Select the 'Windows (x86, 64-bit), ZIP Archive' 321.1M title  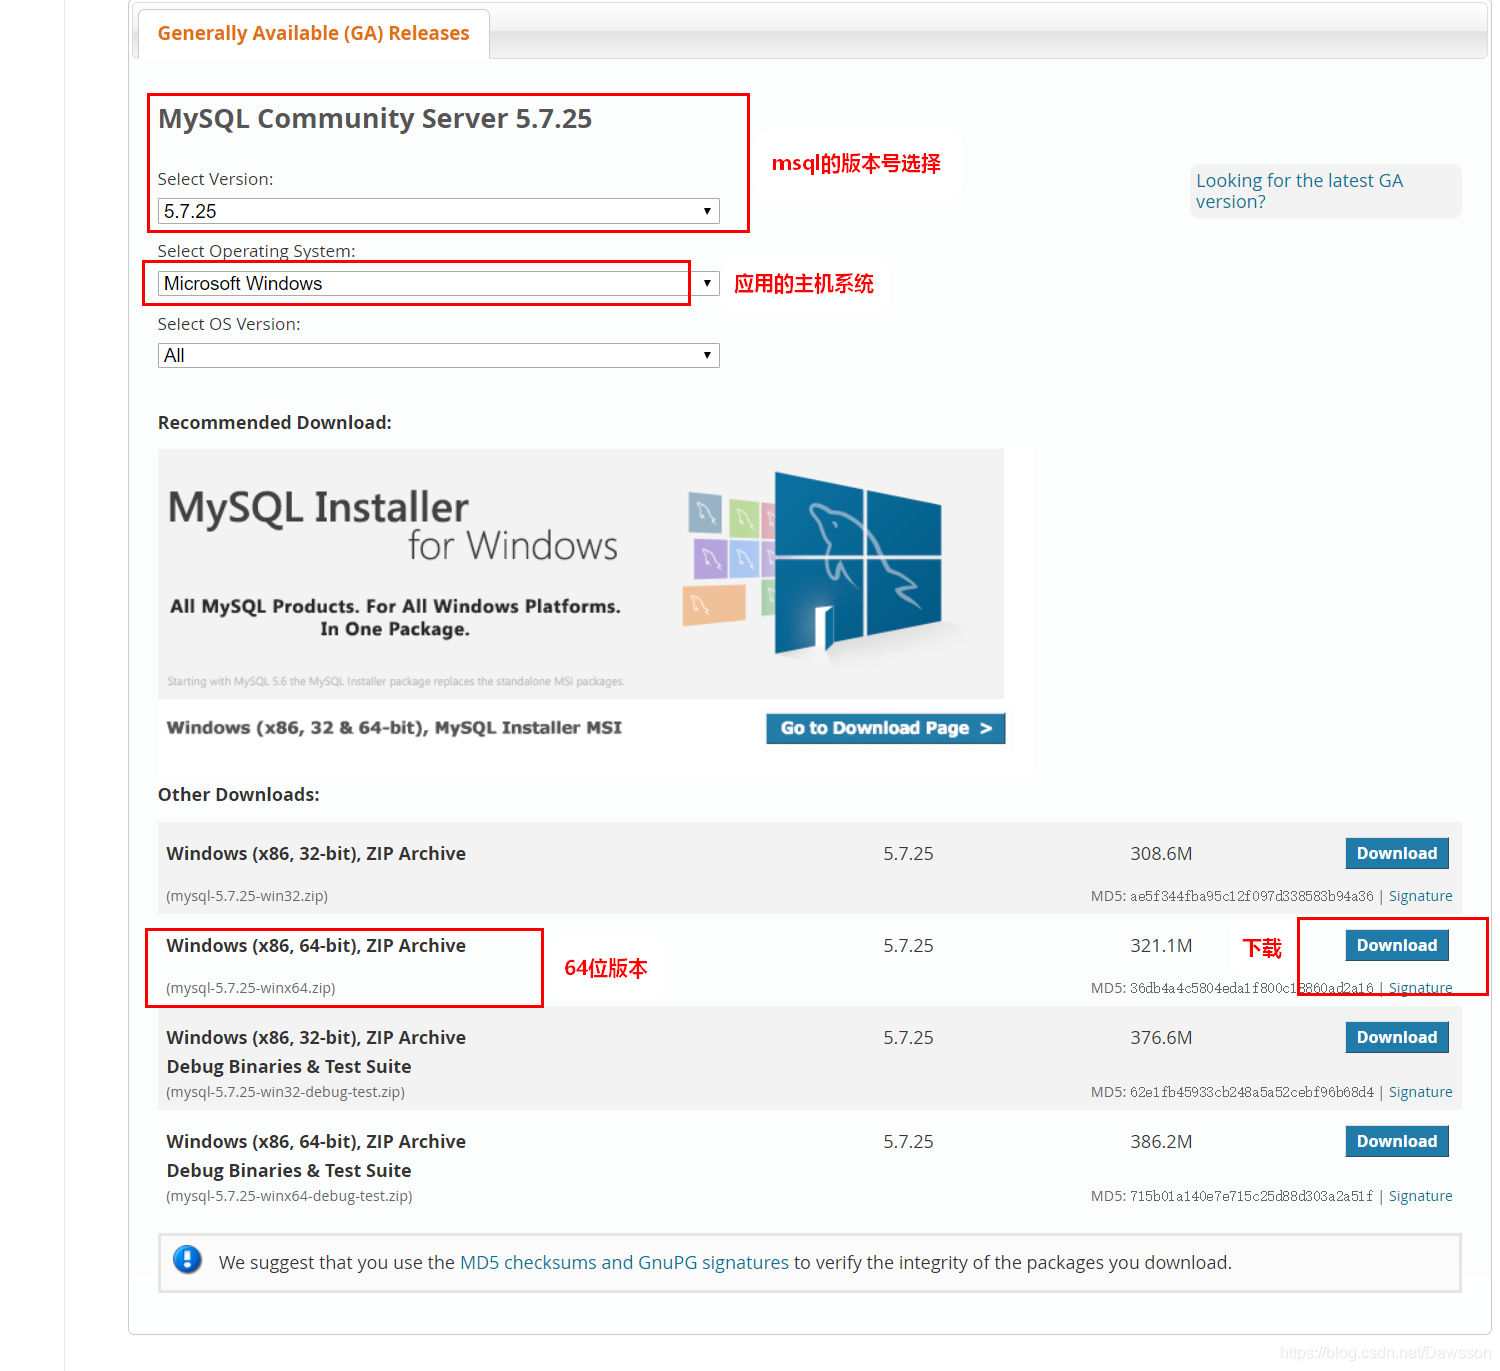316,945
